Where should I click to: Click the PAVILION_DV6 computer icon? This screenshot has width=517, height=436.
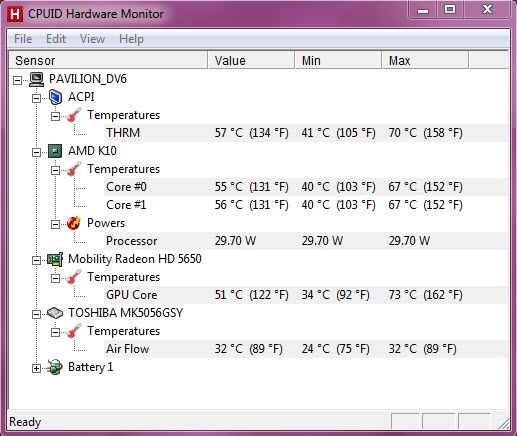pos(36,79)
